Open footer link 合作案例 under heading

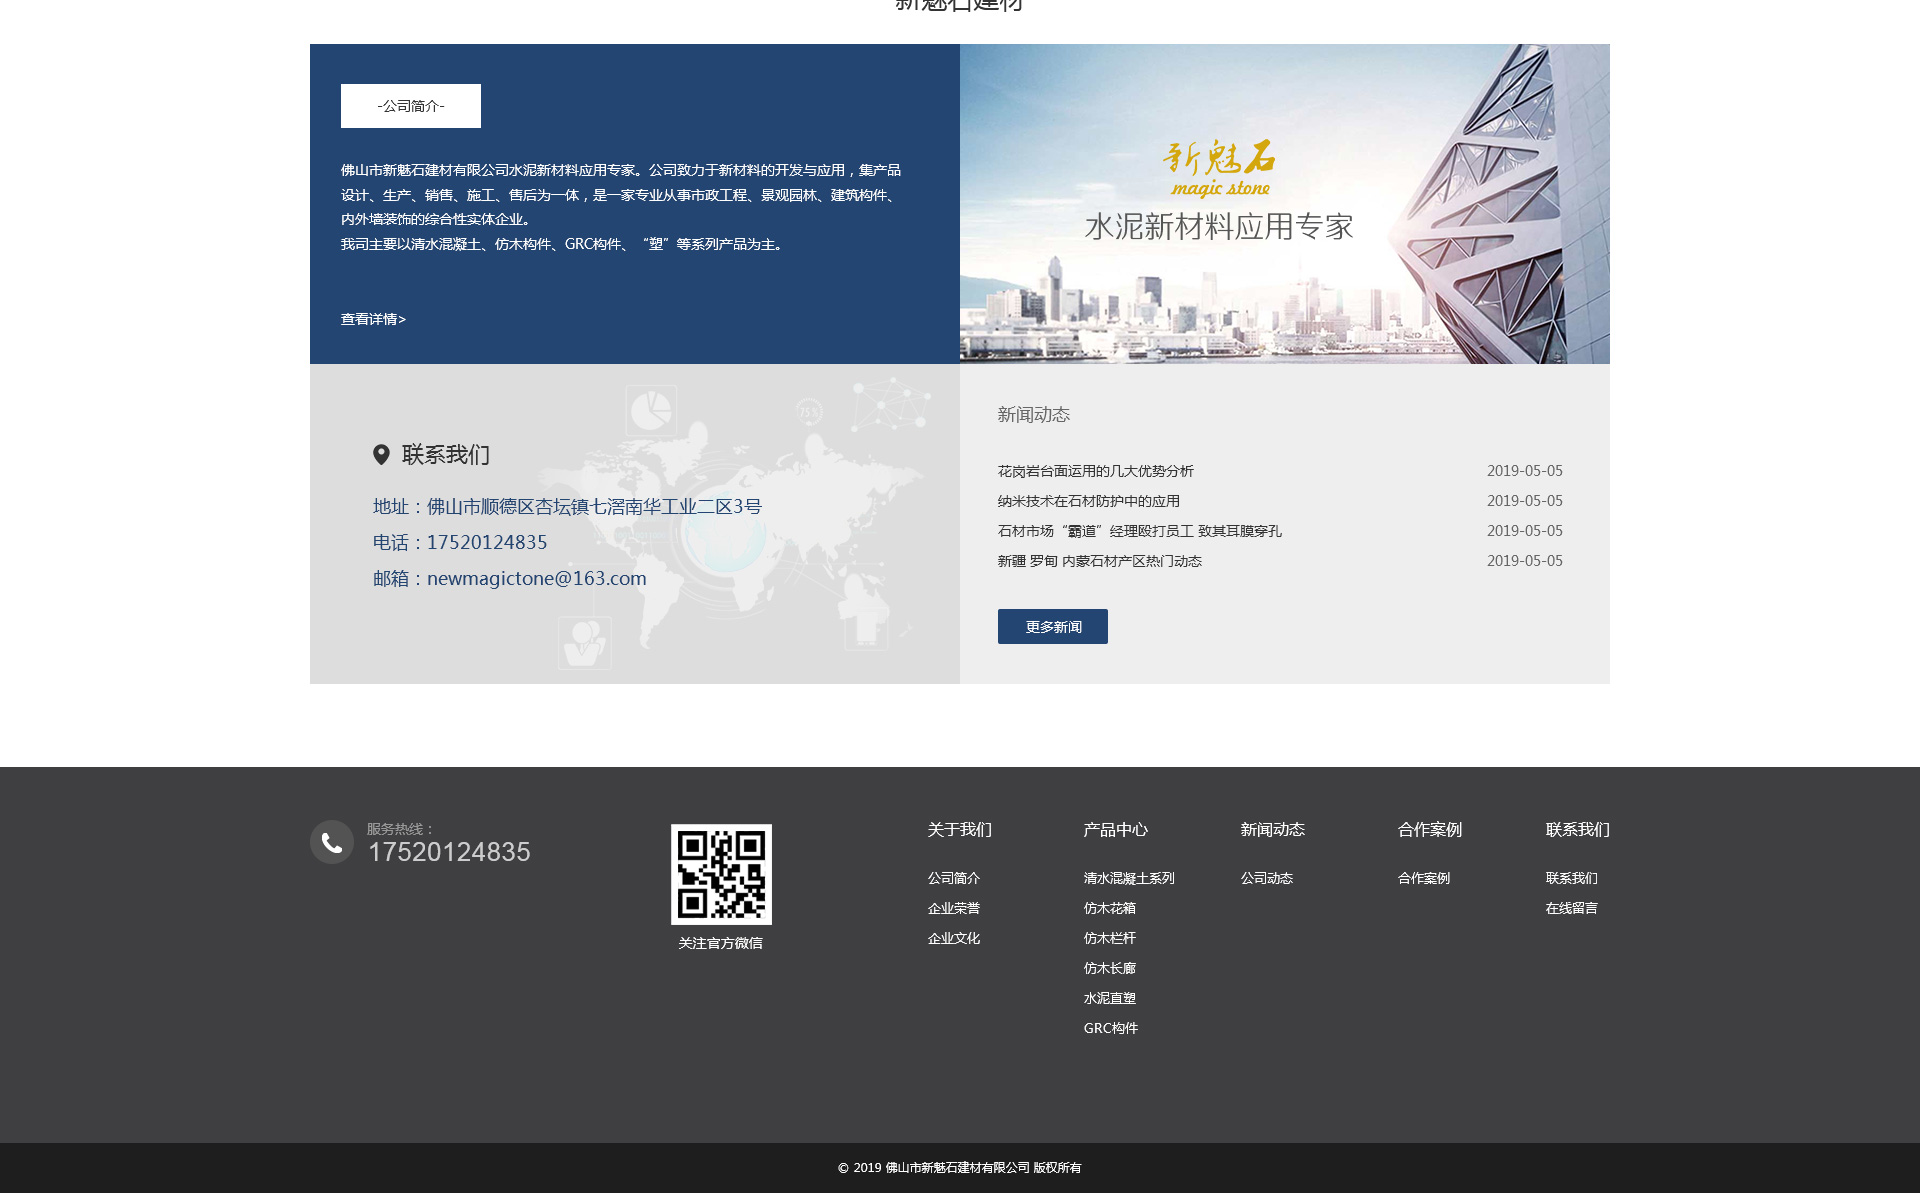coord(1423,878)
